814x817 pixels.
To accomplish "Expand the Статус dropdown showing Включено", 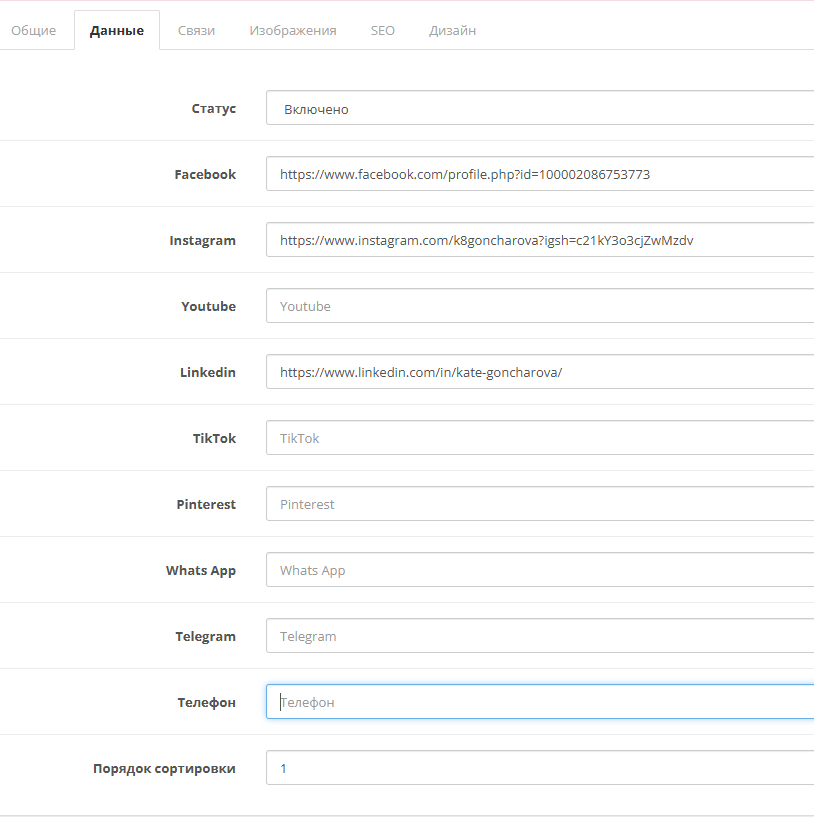I will click(x=540, y=108).
